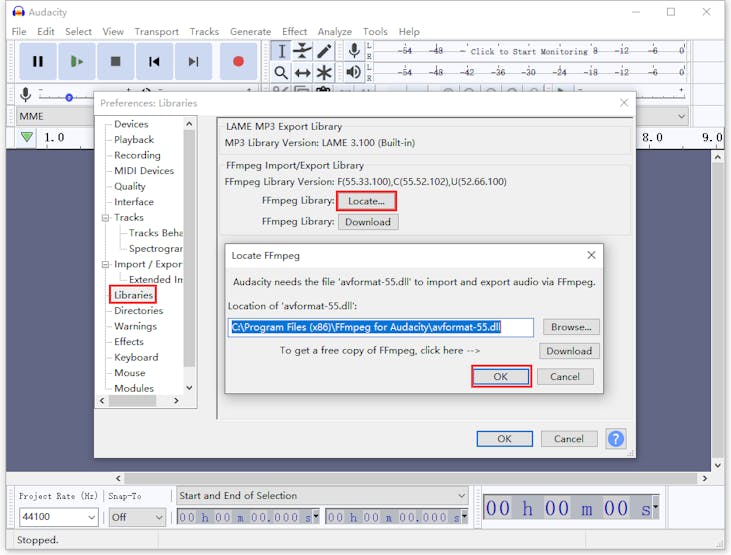The image size is (731, 555).
Task: Collapse the Tracks tree node
Action: (x=105, y=218)
